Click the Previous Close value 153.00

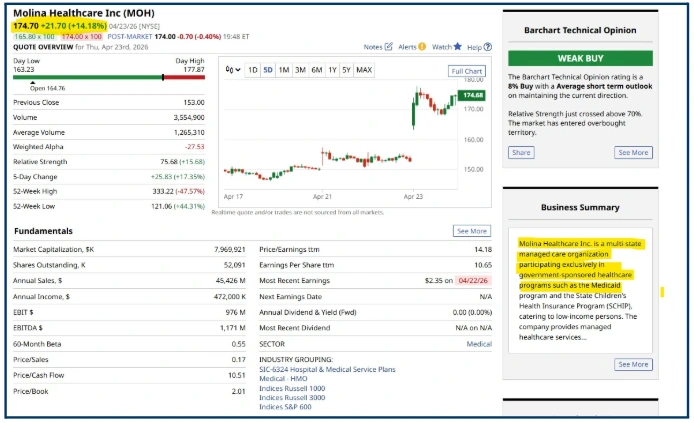(194, 103)
